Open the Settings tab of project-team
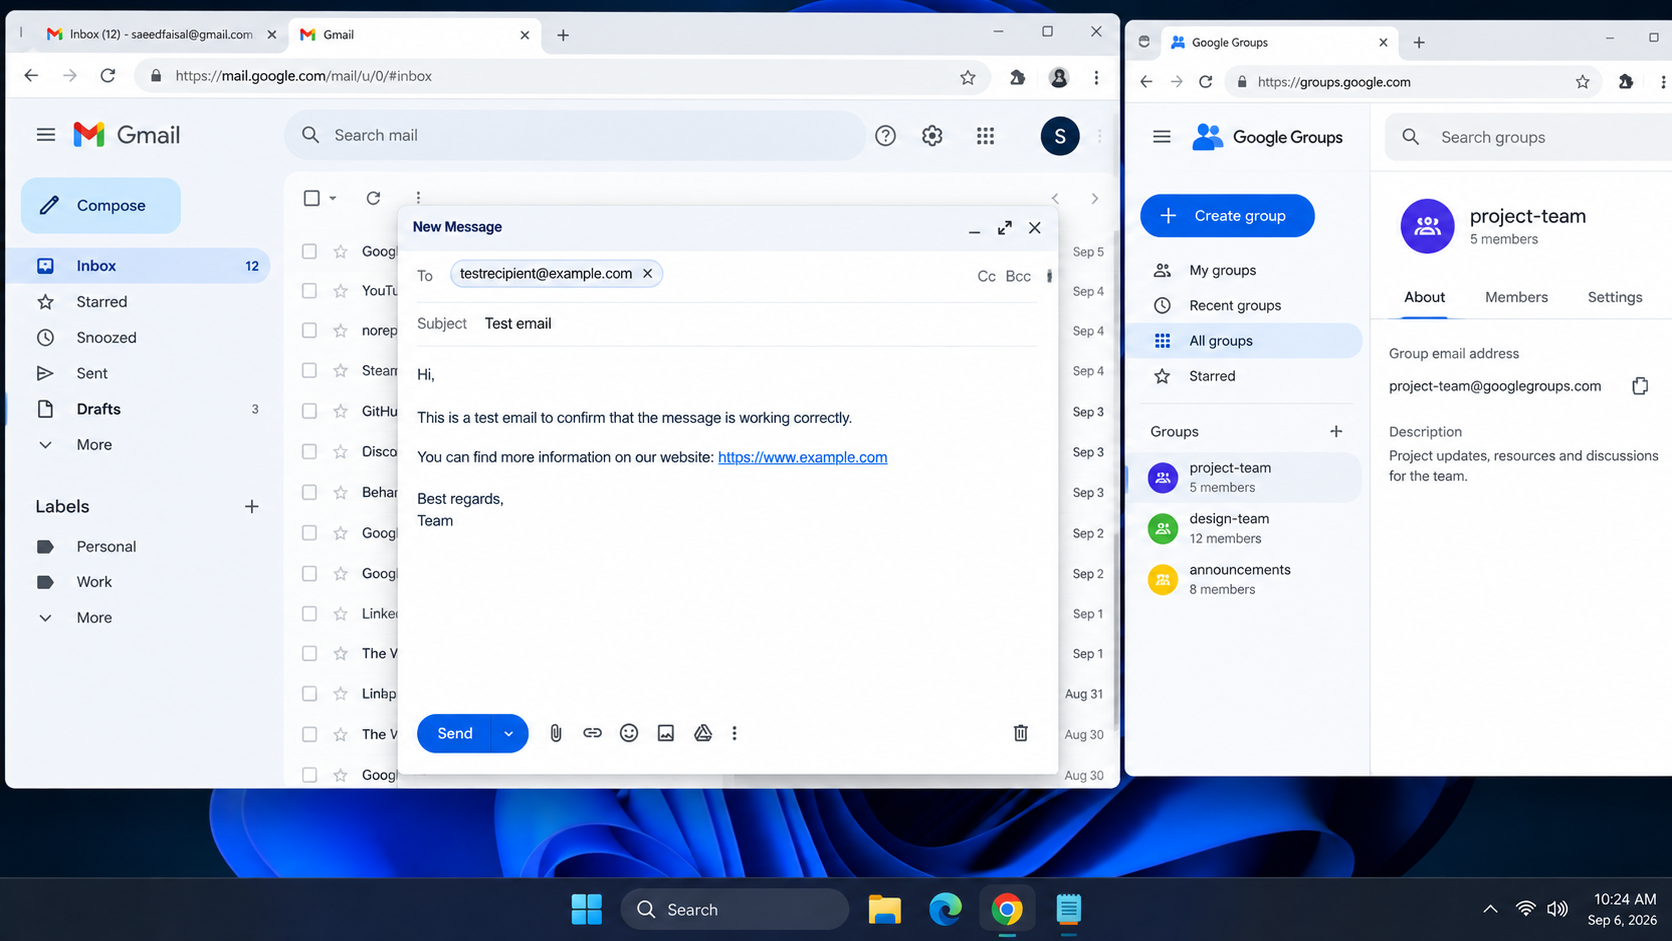The height and width of the screenshot is (941, 1672). click(x=1615, y=297)
